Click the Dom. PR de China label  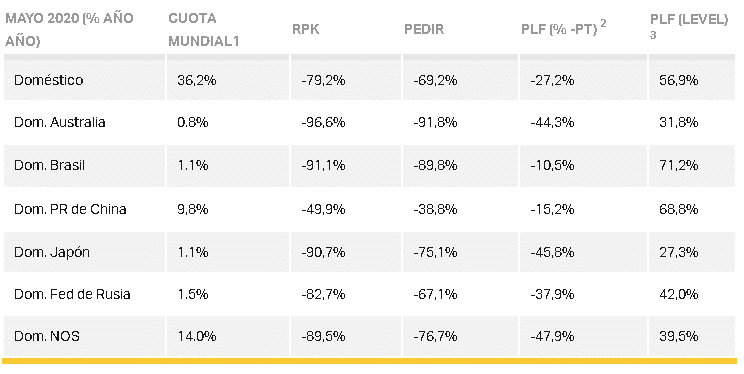point(70,209)
